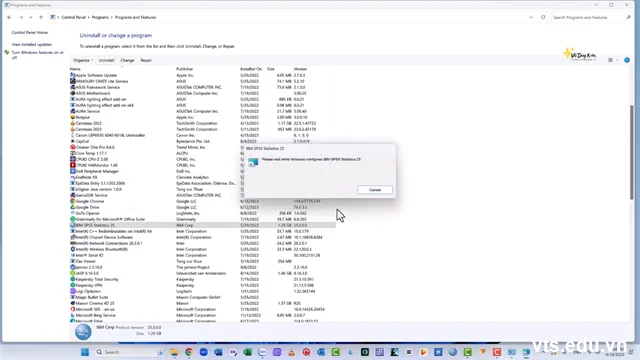
Task: Open the help question mark icon
Action: (x=627, y=60)
